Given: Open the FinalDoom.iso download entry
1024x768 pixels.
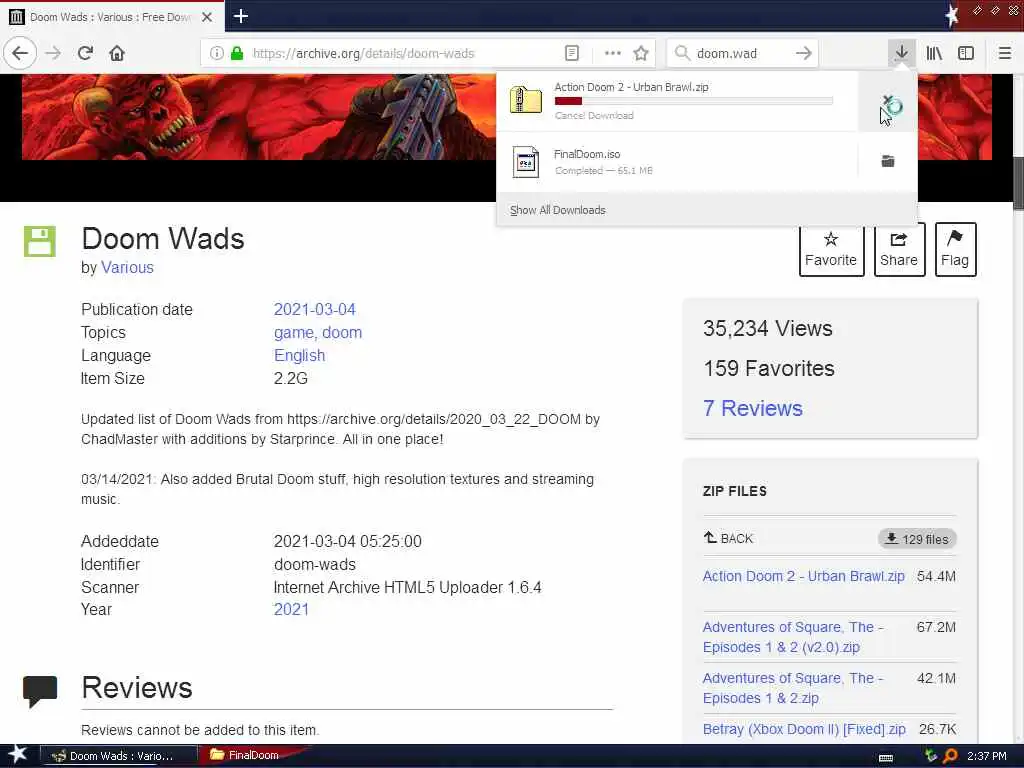Looking at the screenshot, I should [x=677, y=161].
